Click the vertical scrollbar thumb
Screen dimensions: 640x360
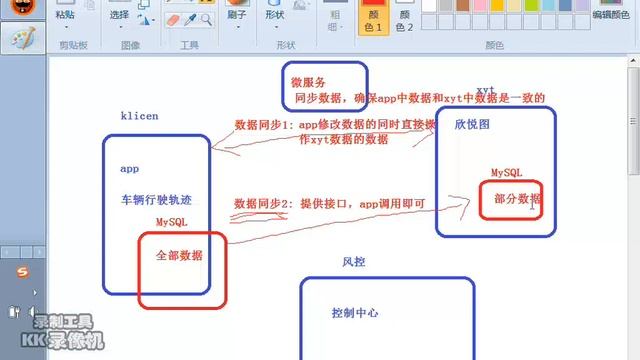point(633,121)
